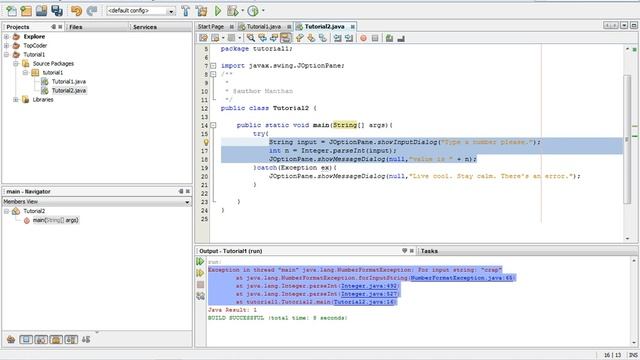Click Shift Line Left editor icon
Screen dimensions: 640x360
337,38
